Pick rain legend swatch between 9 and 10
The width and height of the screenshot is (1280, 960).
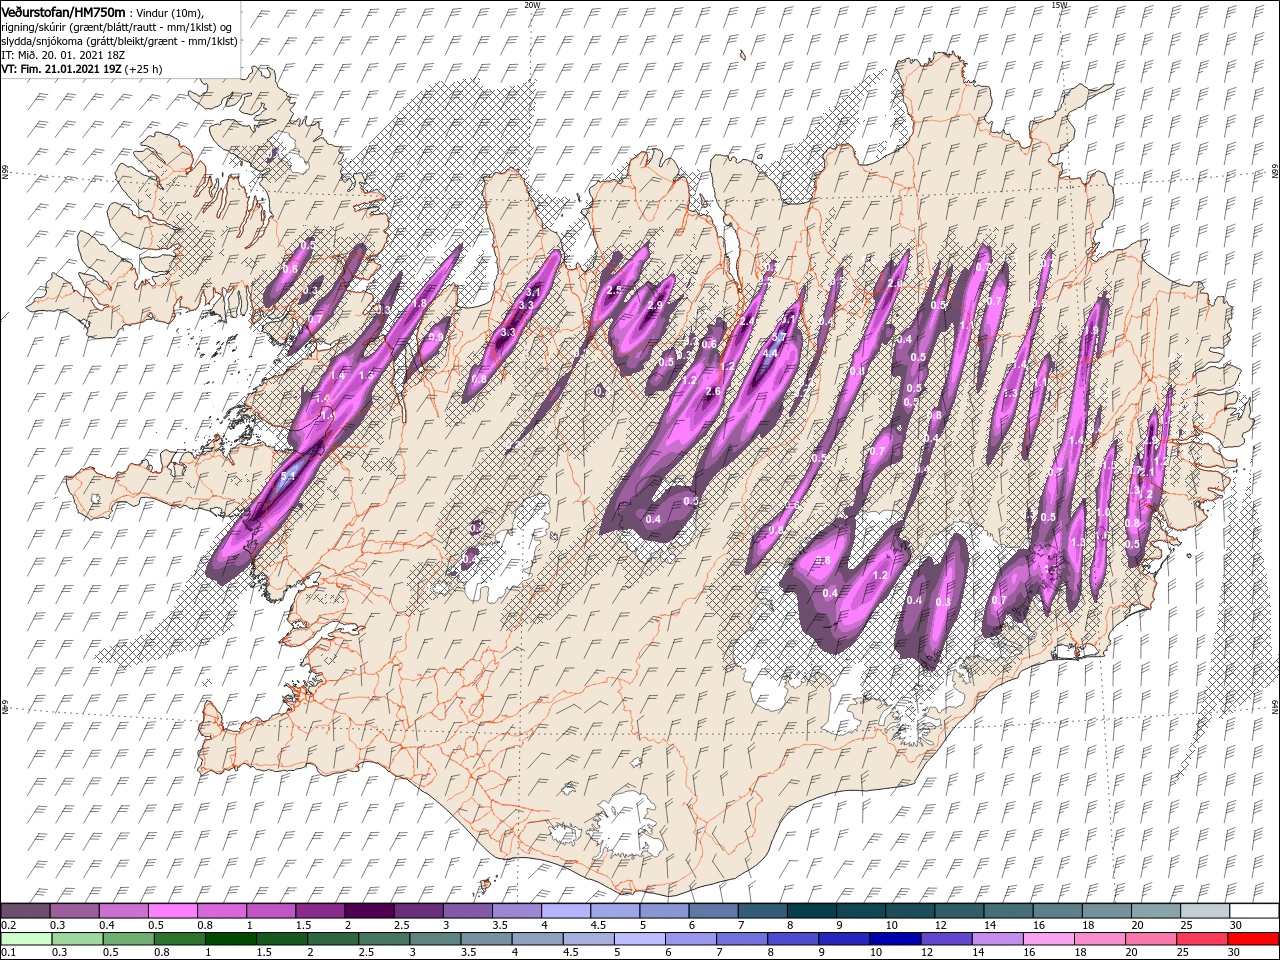pyautogui.click(x=844, y=940)
